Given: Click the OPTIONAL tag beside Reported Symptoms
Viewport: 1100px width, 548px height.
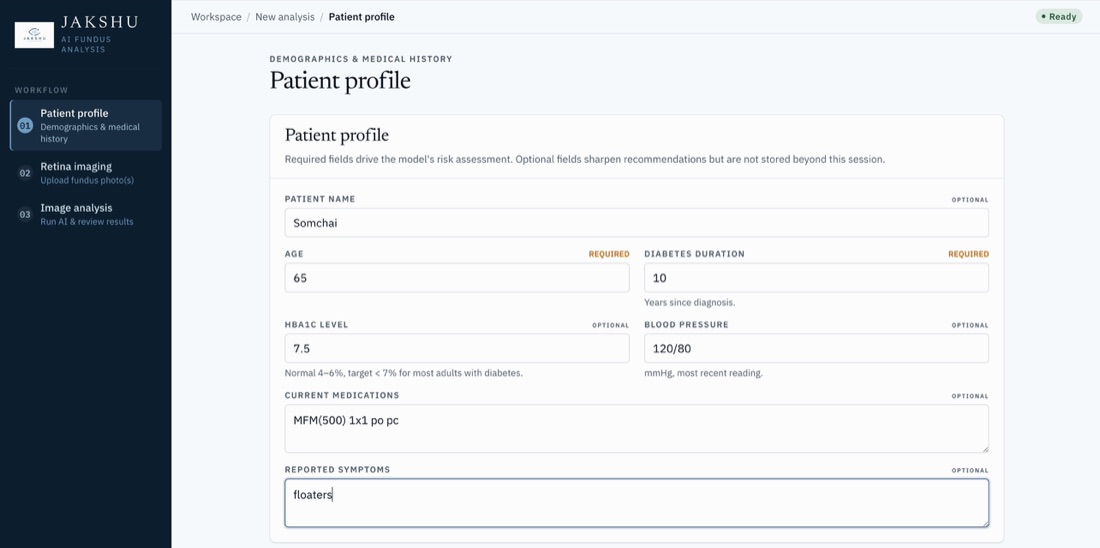Looking at the screenshot, I should coord(970,471).
